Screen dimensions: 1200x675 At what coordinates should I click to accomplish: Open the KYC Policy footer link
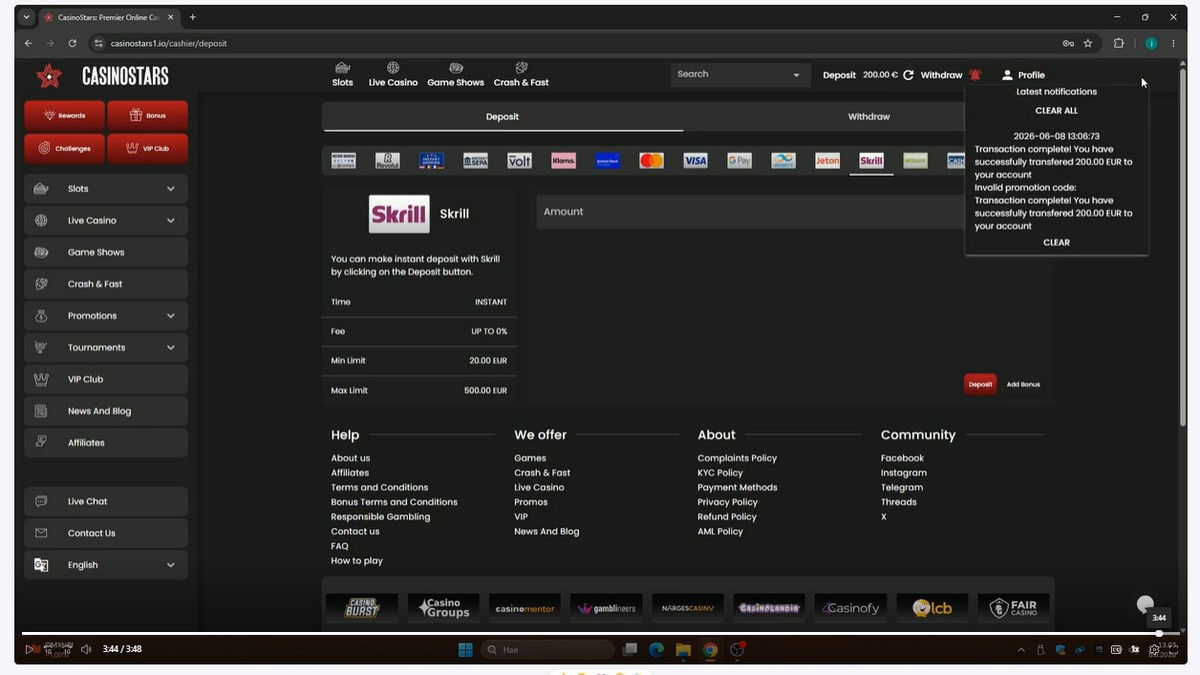click(x=720, y=473)
